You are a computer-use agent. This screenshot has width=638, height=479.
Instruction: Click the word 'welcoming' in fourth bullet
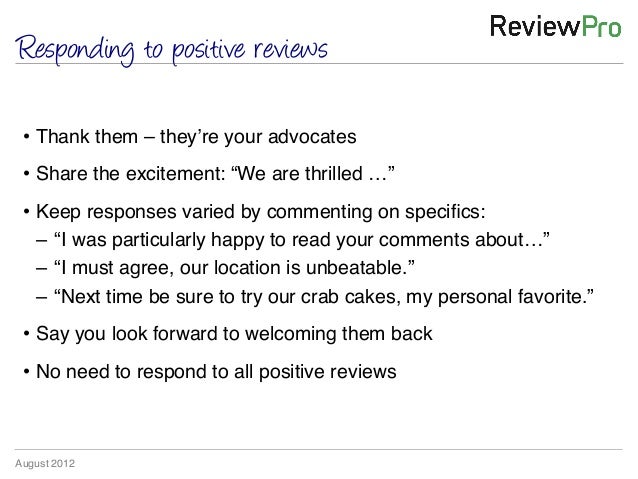click(x=291, y=334)
